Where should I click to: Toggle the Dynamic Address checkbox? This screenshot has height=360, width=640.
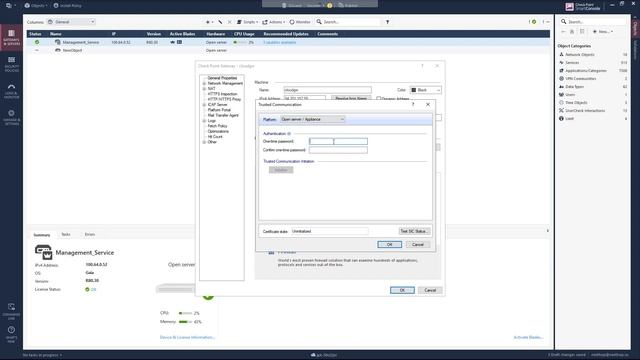coord(378,98)
